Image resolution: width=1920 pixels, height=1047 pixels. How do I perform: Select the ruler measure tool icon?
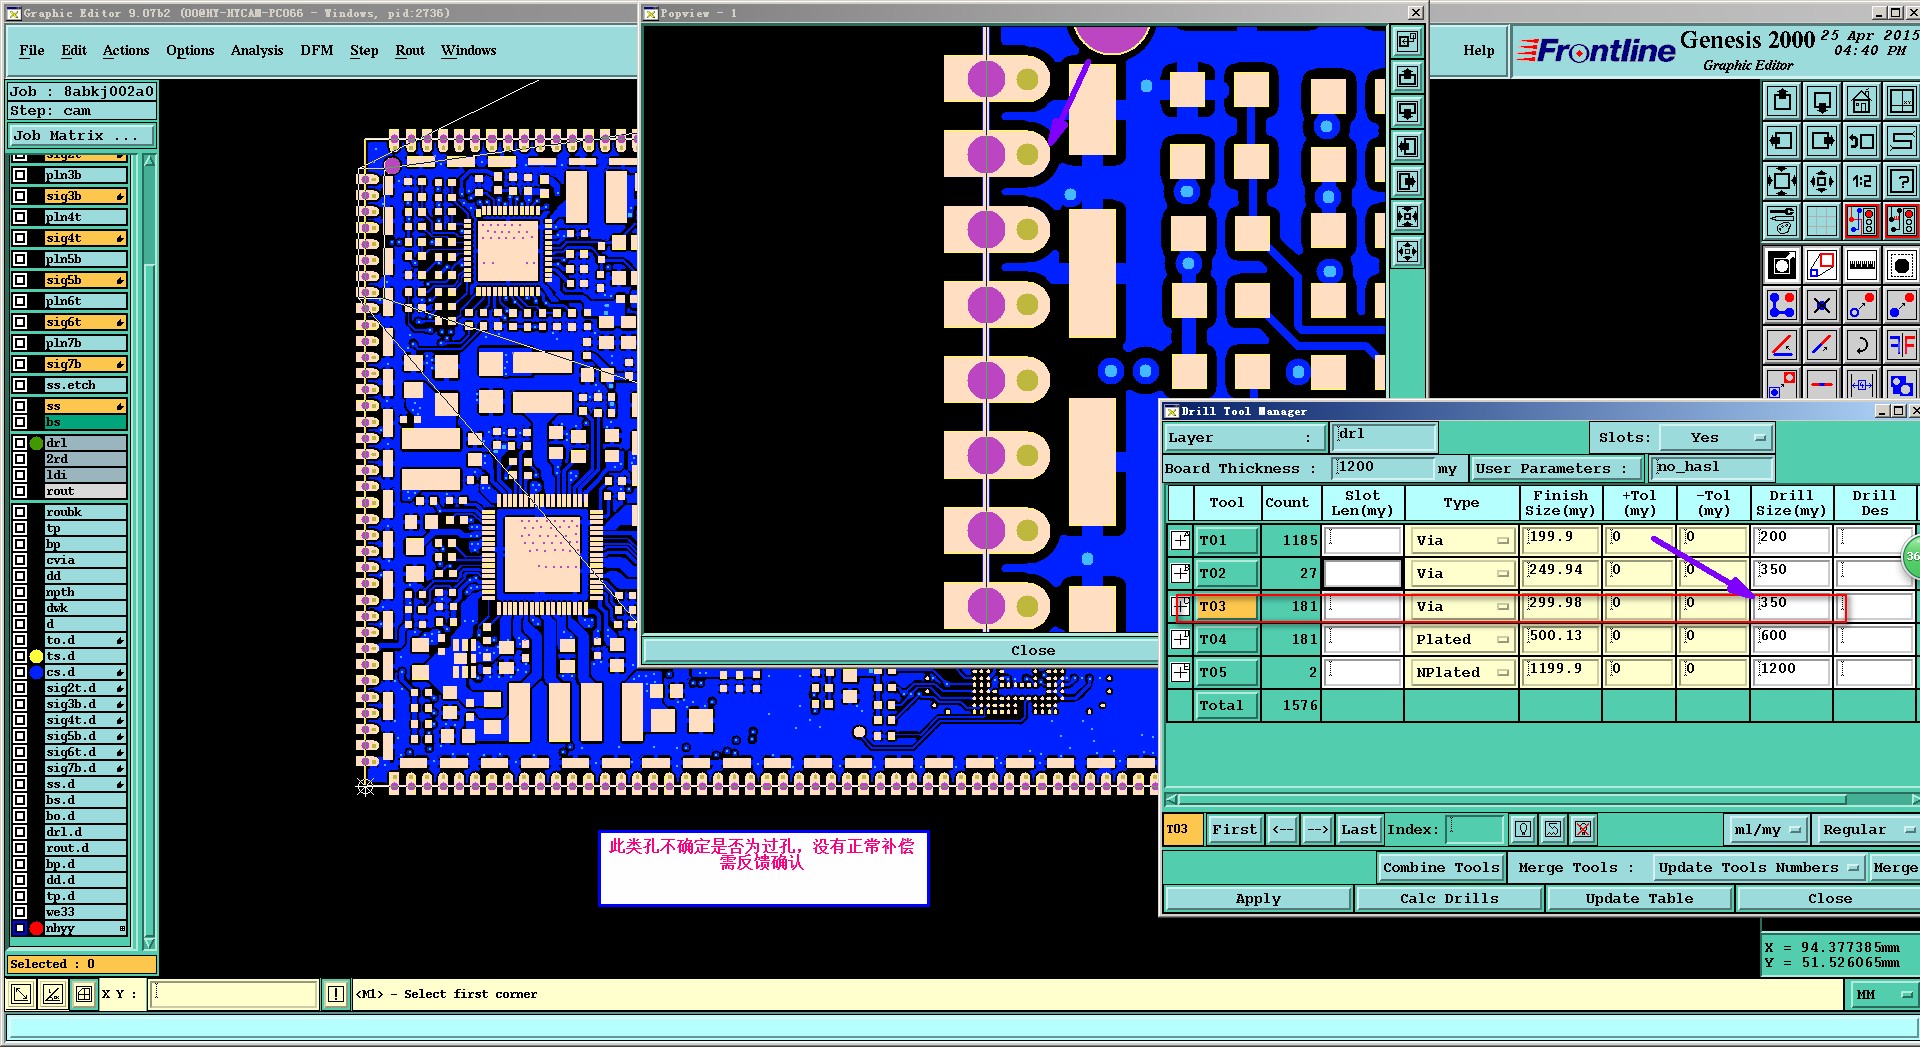click(x=1862, y=265)
